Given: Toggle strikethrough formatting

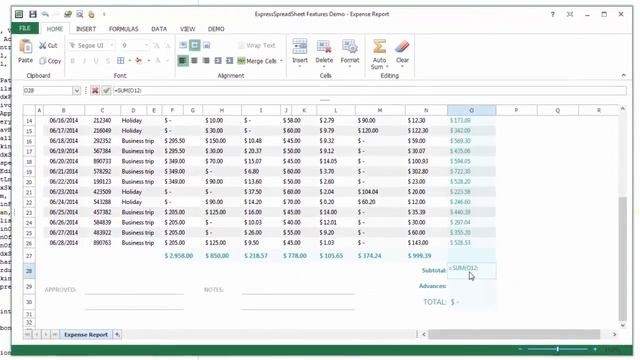Looking at the screenshot, I should pos(108,61).
